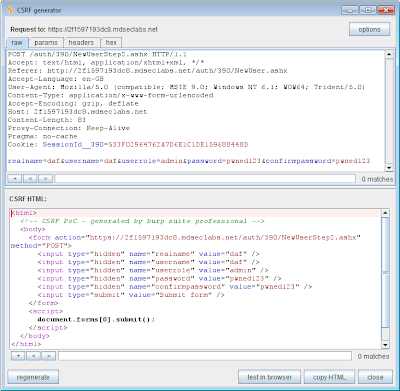Click the request pane scroll down arrow
This screenshot has width=400, height=391.
tap(389, 168)
